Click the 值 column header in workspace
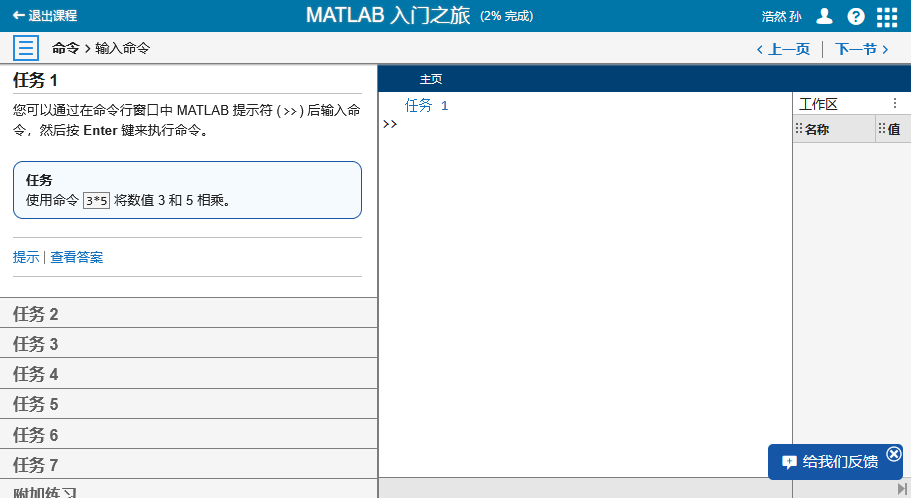 893,129
